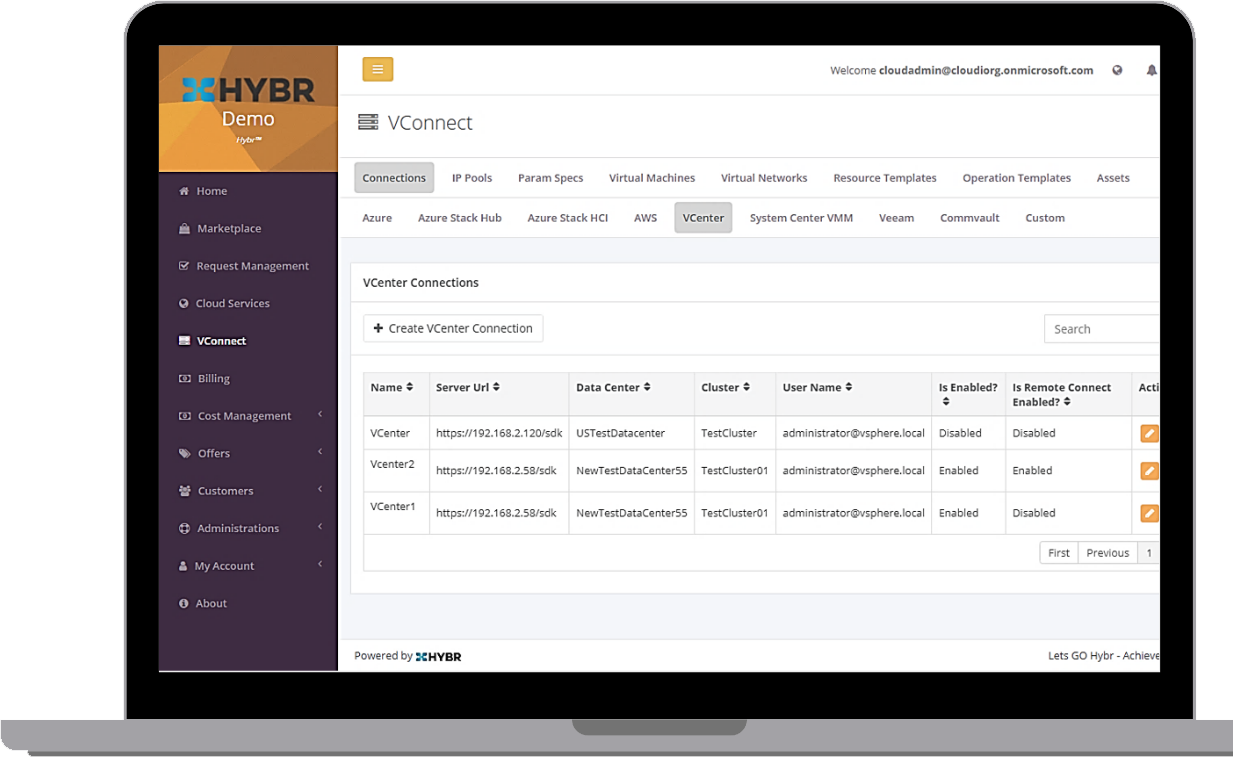The image size is (1233, 757).
Task: Edit the Vcenter2 row connection
Action: 1150,470
